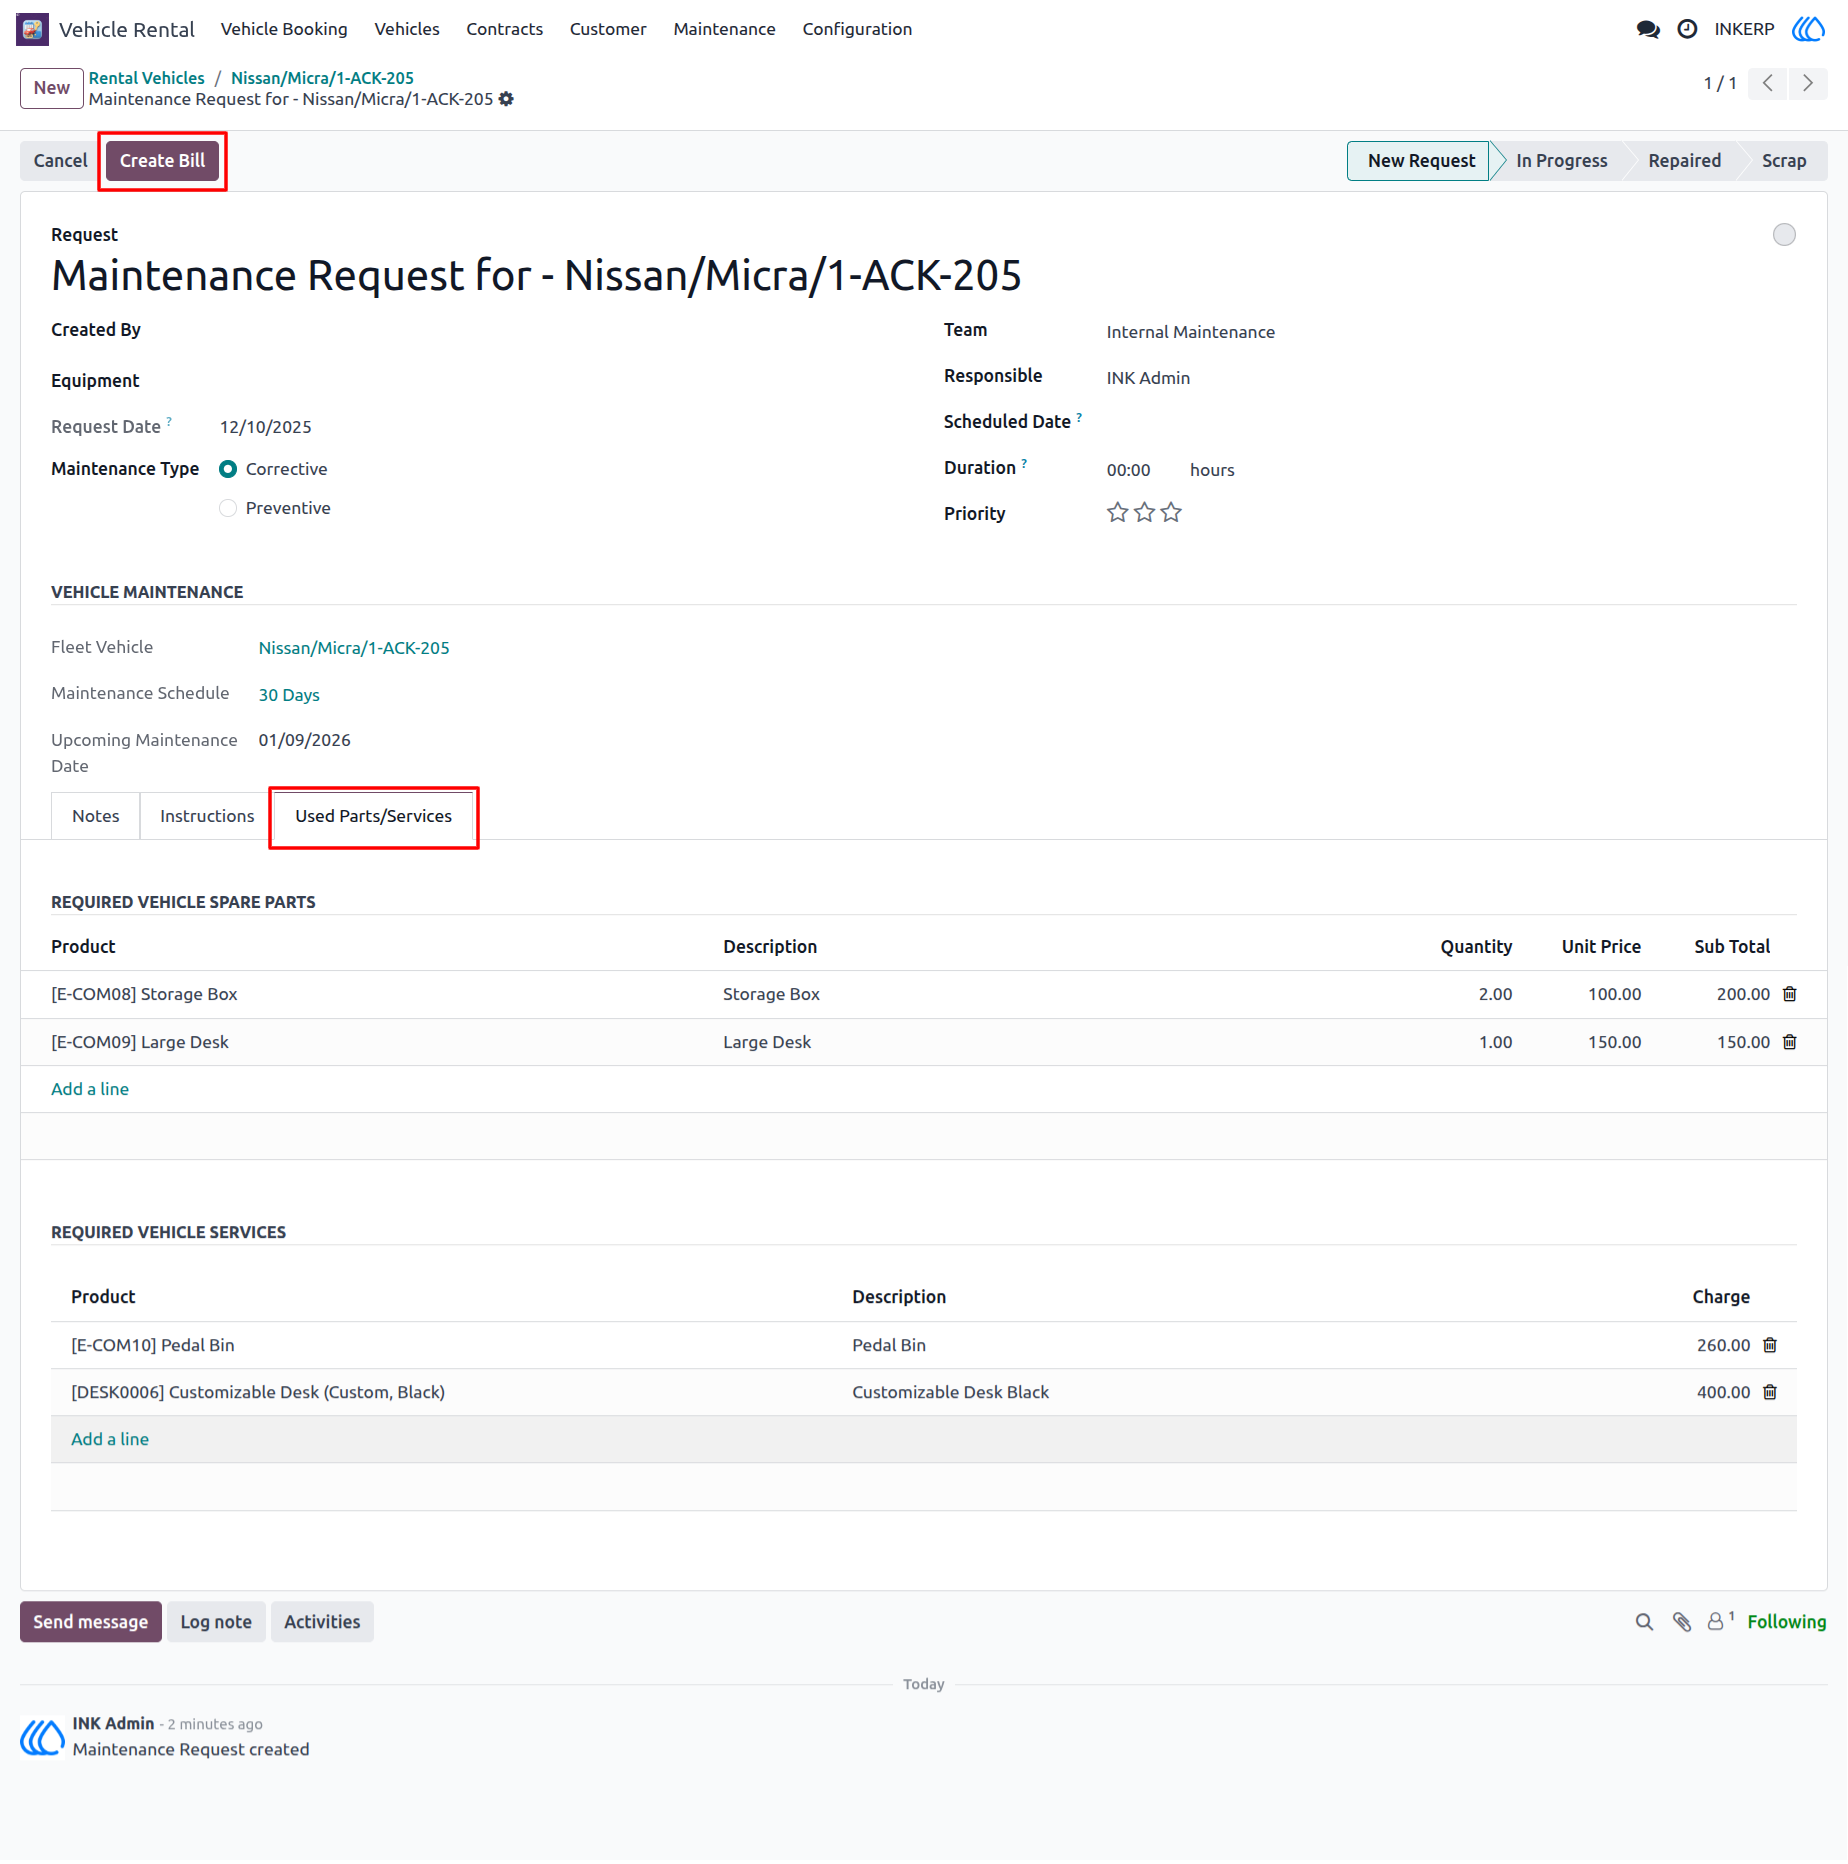Click the Create Bill button
The image size is (1848, 1864).
(x=162, y=161)
